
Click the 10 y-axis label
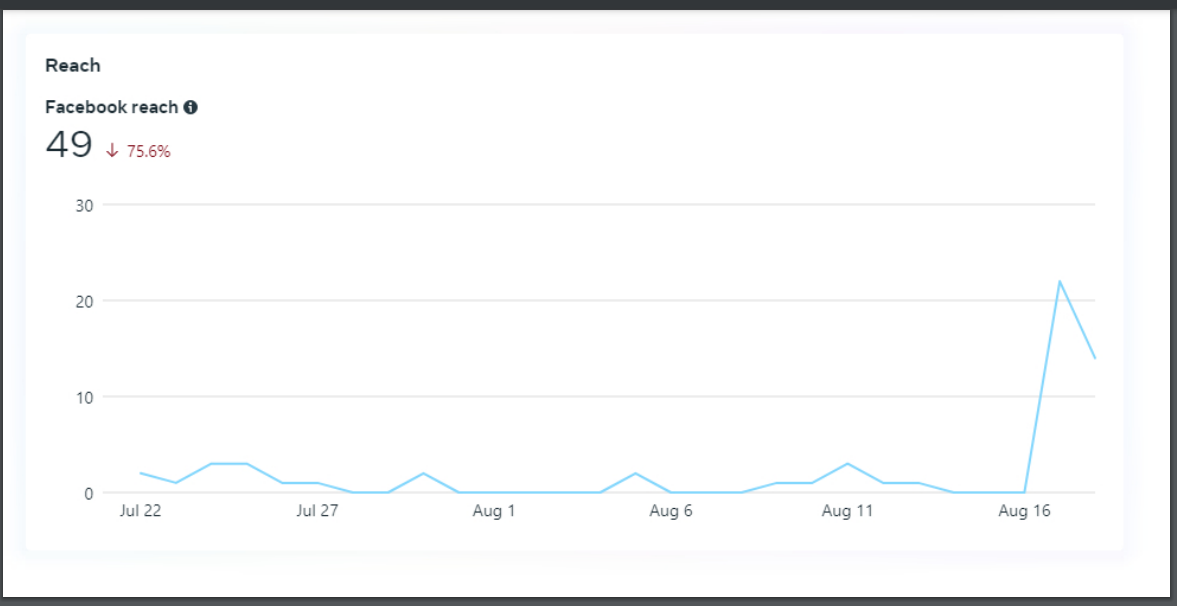point(84,397)
